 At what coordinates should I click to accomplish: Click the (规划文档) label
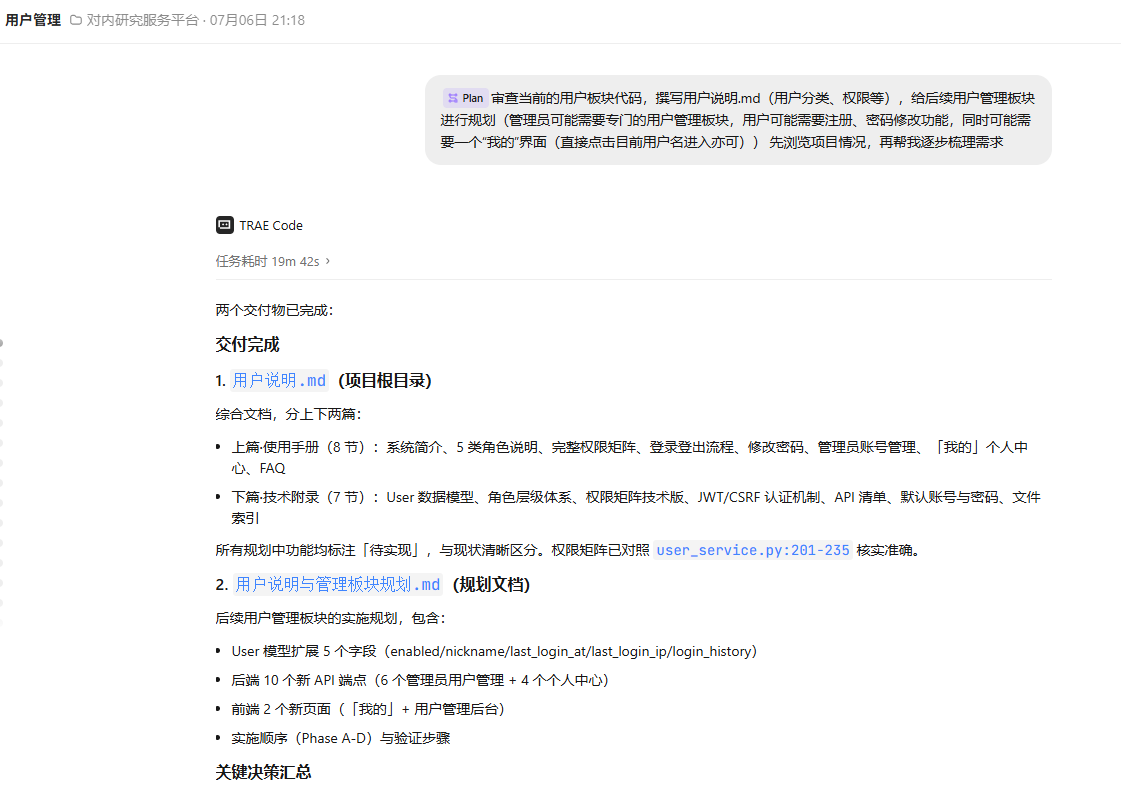(x=491, y=585)
